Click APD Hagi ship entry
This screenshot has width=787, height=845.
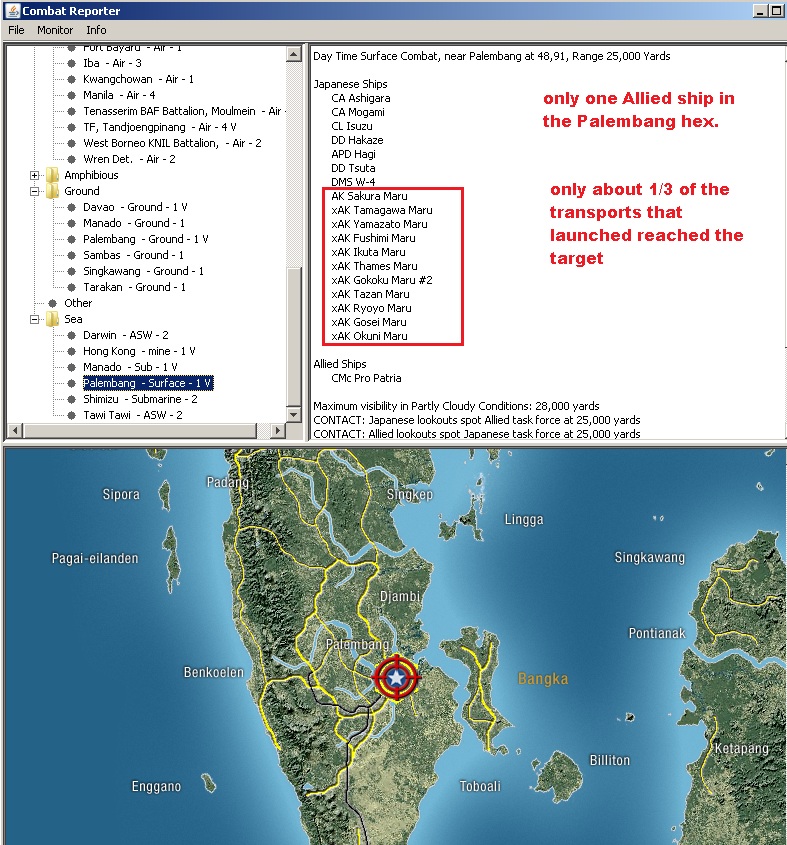pos(354,154)
